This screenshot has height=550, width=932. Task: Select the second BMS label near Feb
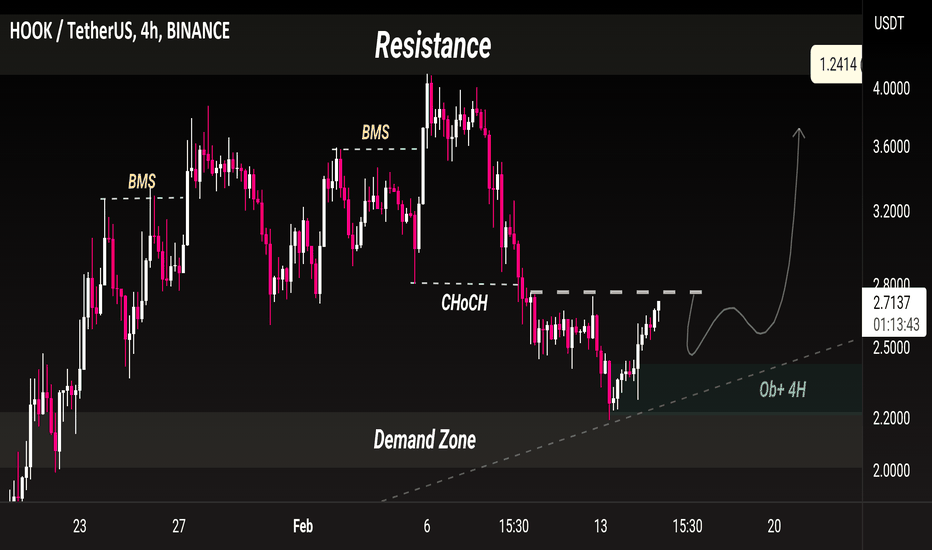tap(376, 132)
